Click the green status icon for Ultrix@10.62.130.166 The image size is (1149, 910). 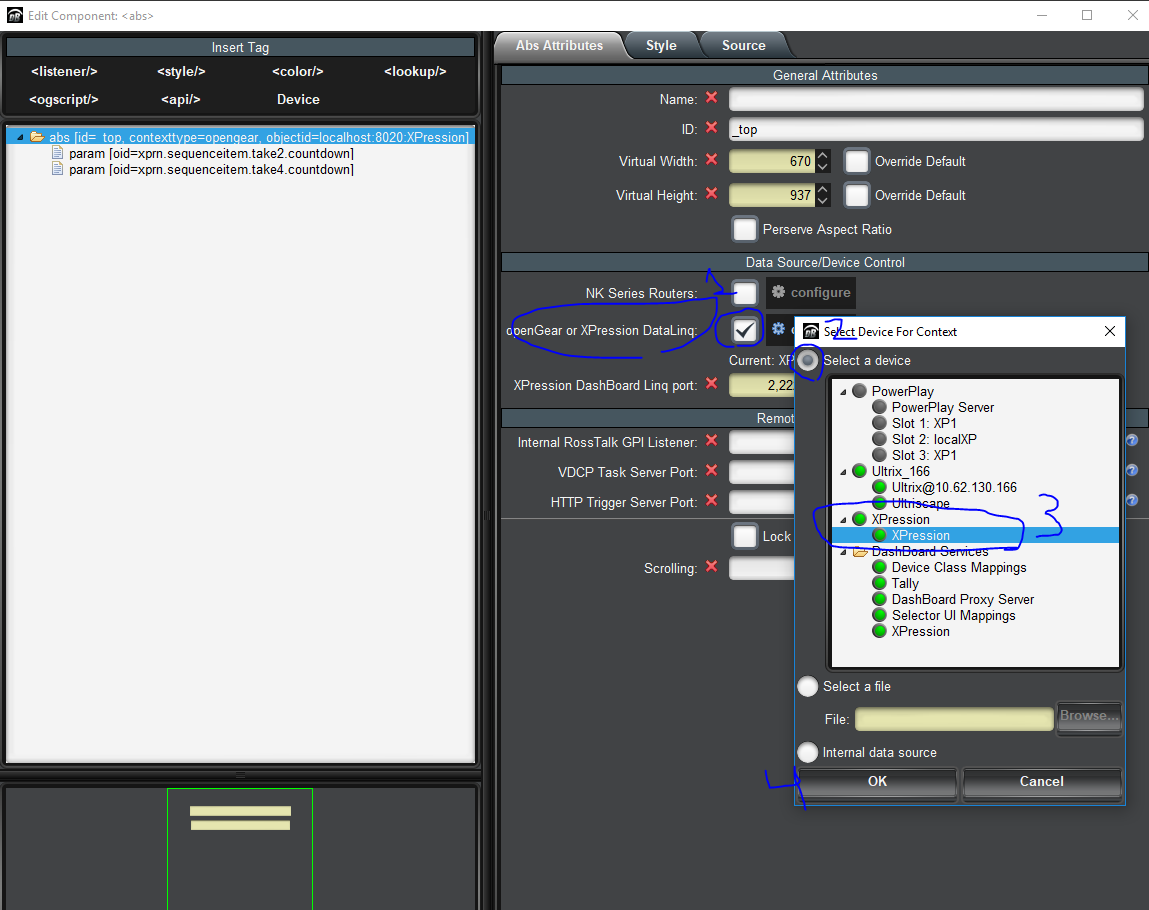tap(879, 487)
